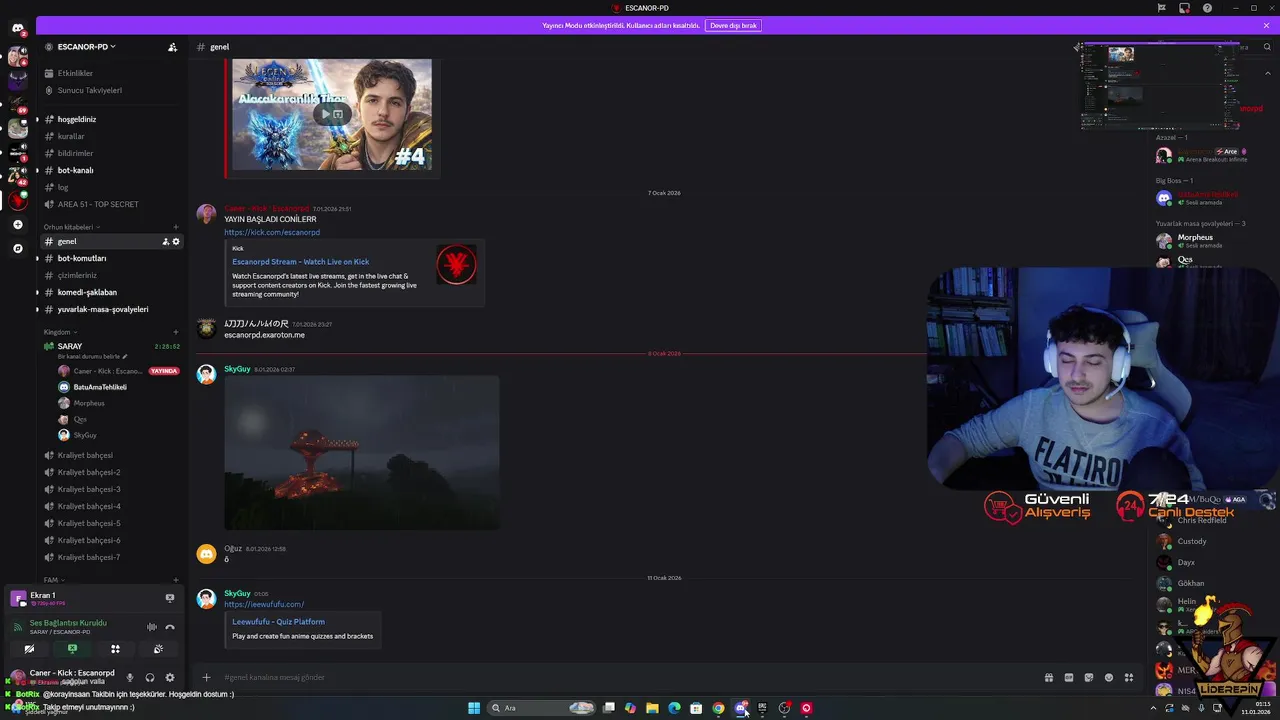Toggle noise suppression waveform icon
Viewport: 1280px width, 720px height.
(x=152, y=627)
